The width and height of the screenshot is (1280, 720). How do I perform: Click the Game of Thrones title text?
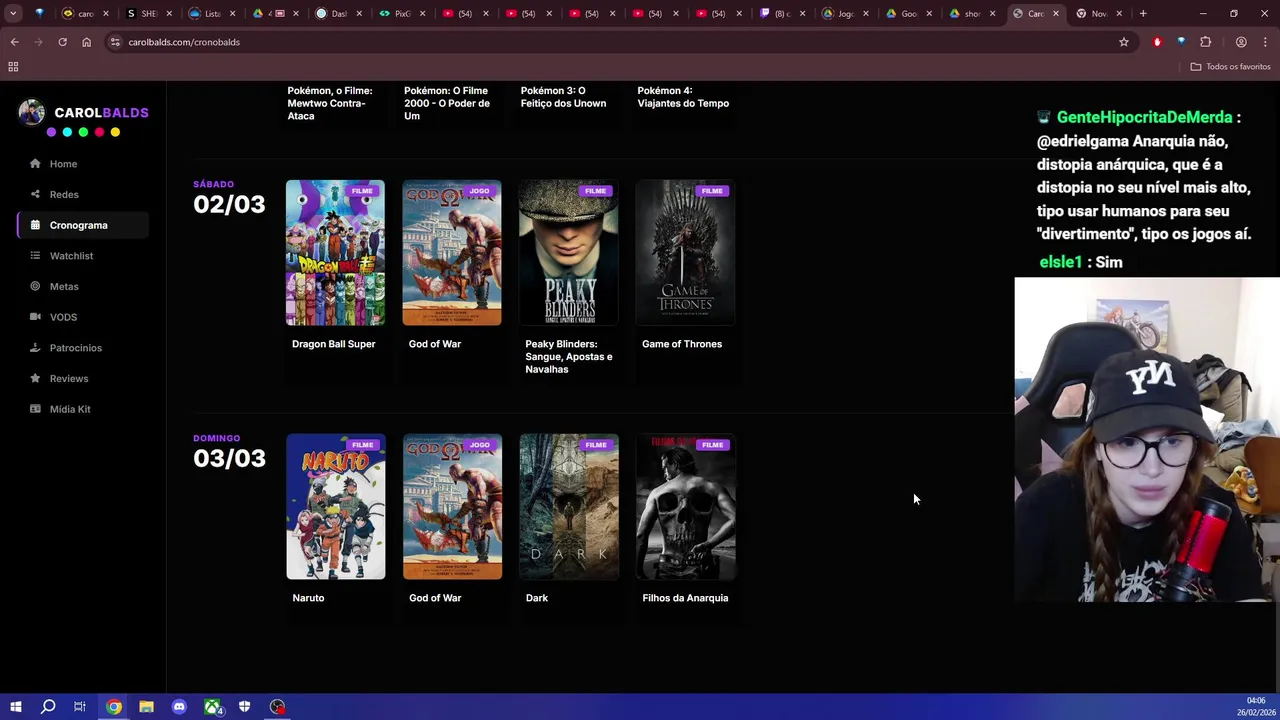point(682,344)
